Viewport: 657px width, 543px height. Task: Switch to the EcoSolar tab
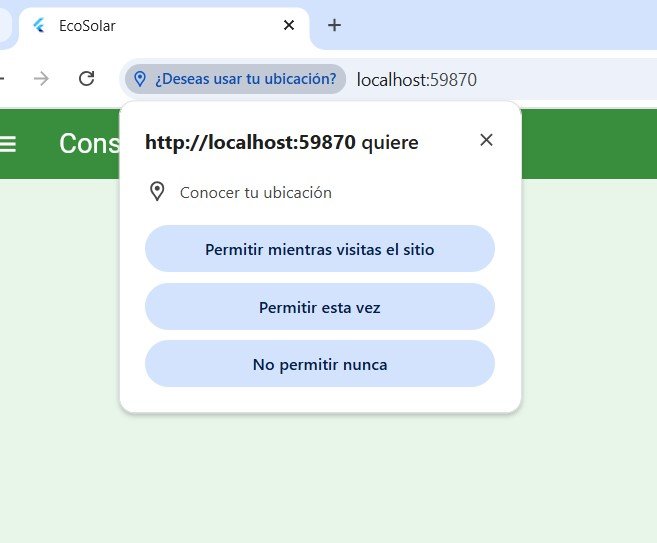pos(164,26)
